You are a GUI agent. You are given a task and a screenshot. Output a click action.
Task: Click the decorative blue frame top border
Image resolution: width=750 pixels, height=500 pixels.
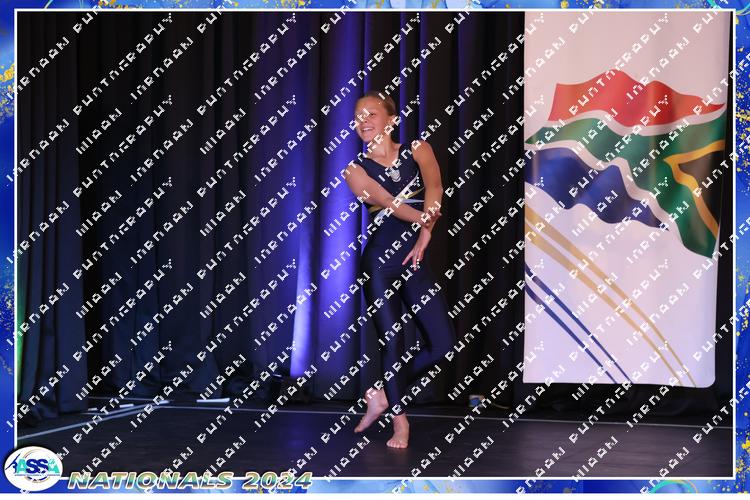tap(375, 5)
